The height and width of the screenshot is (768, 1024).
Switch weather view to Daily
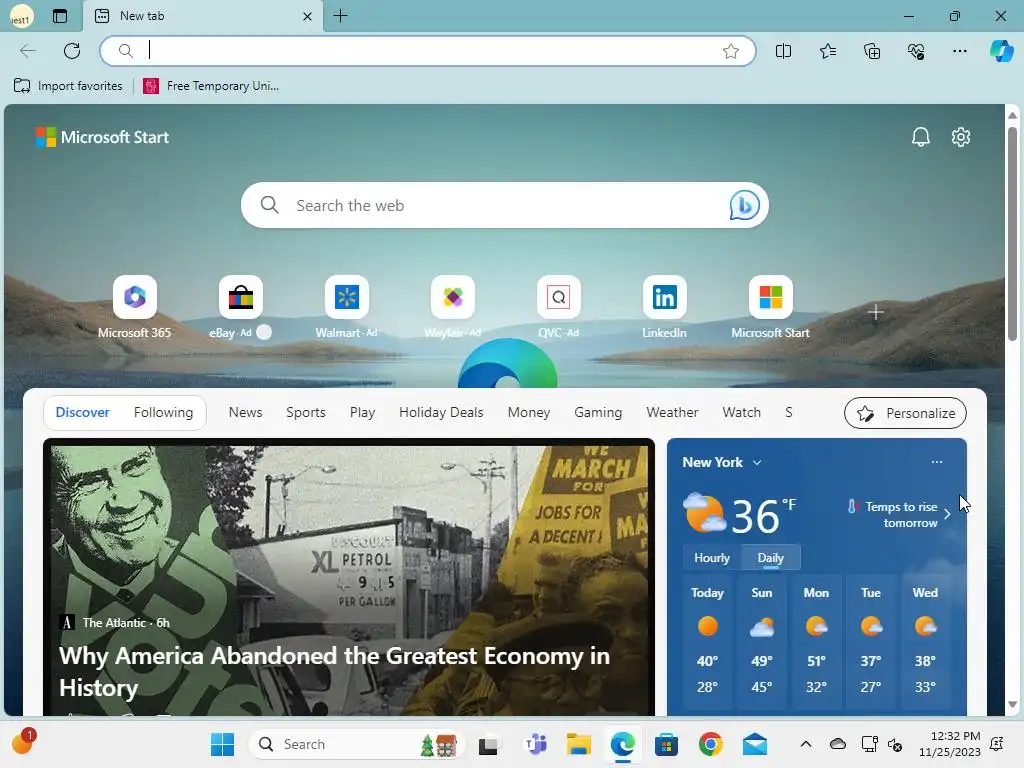(x=770, y=558)
